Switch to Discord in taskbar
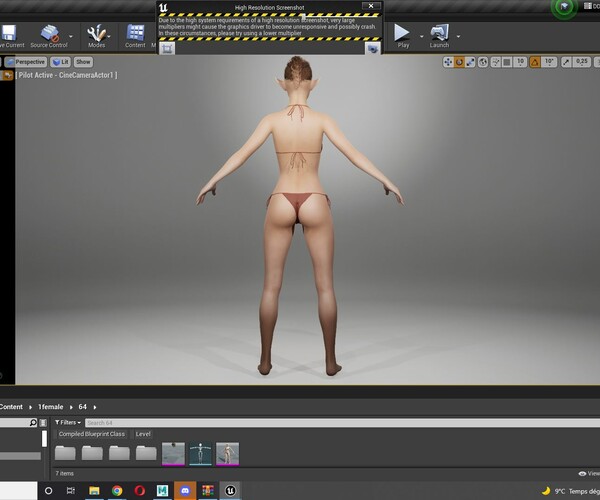This screenshot has width=600, height=500. pyautogui.click(x=185, y=490)
